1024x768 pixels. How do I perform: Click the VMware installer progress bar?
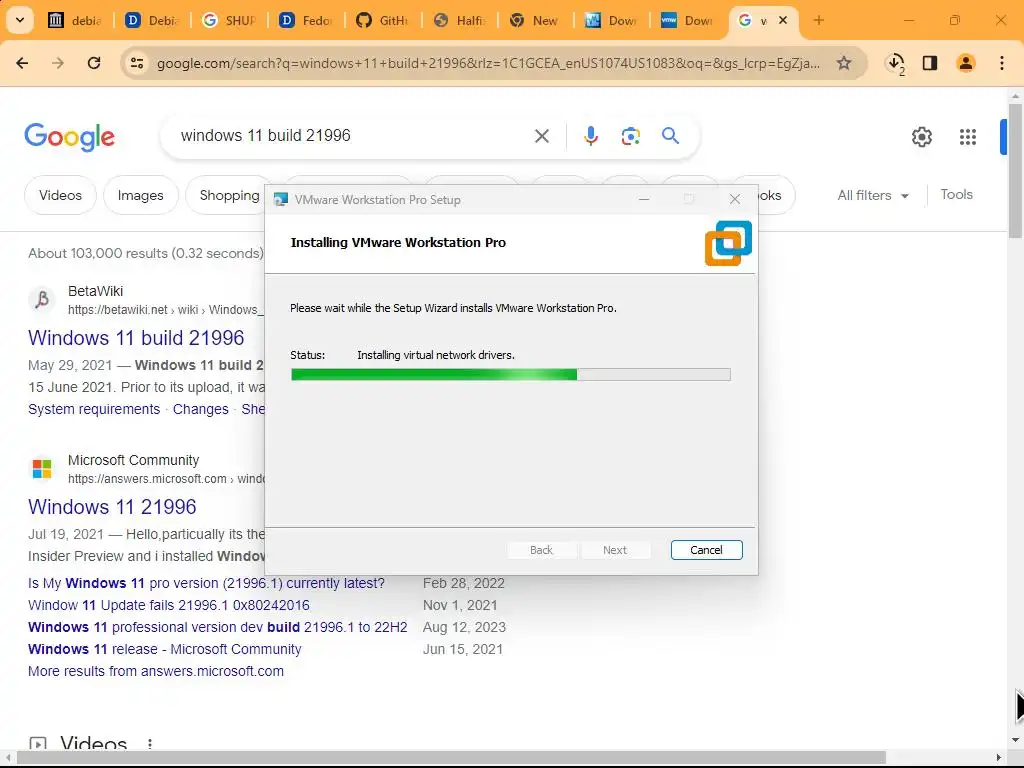pos(511,374)
